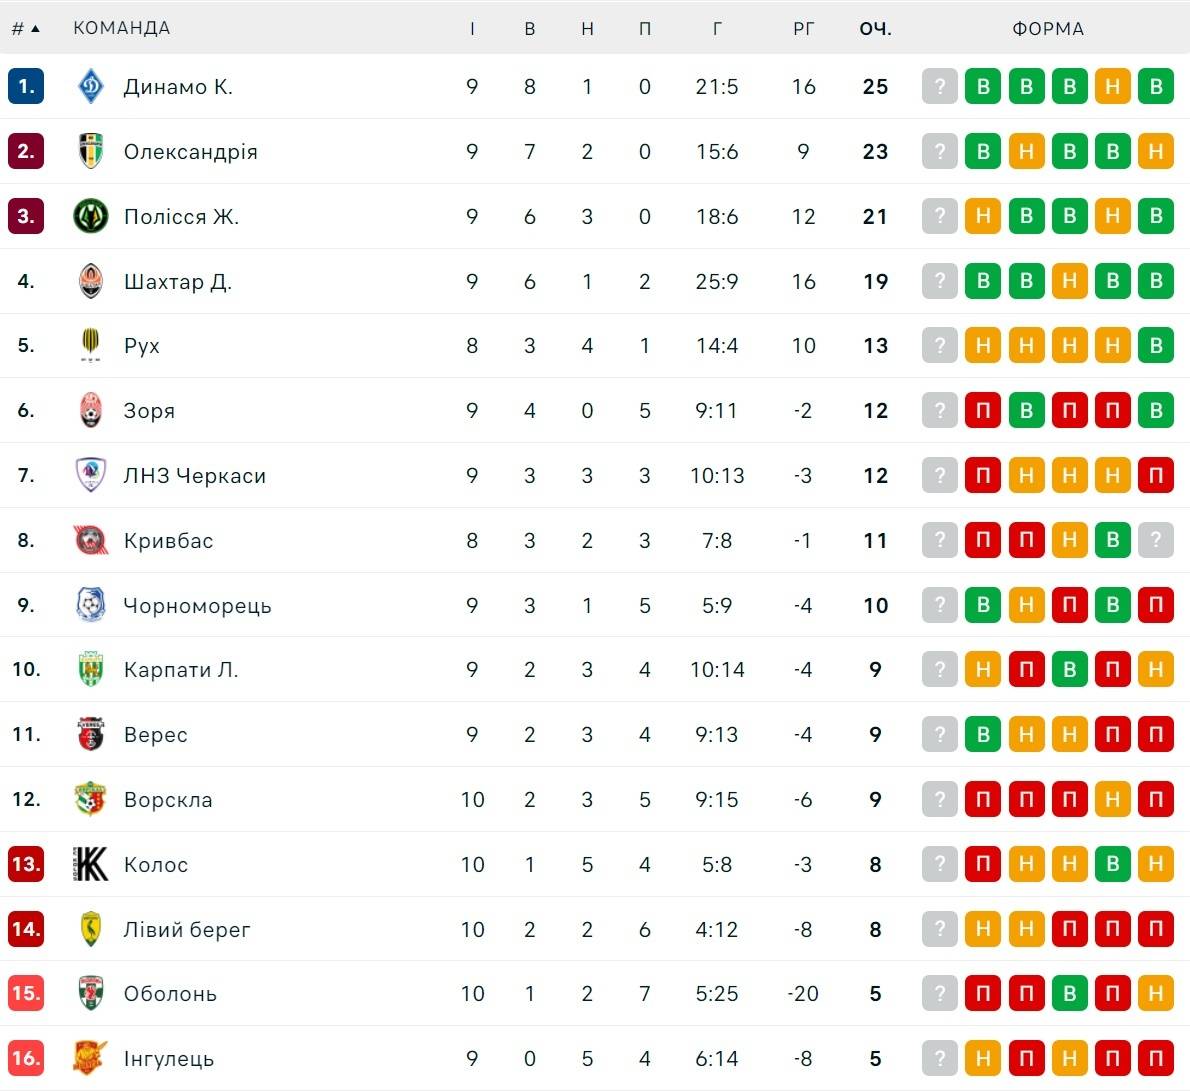Select the Колос K logo
Image resolution: width=1190 pixels, height=1091 pixels.
click(x=91, y=864)
